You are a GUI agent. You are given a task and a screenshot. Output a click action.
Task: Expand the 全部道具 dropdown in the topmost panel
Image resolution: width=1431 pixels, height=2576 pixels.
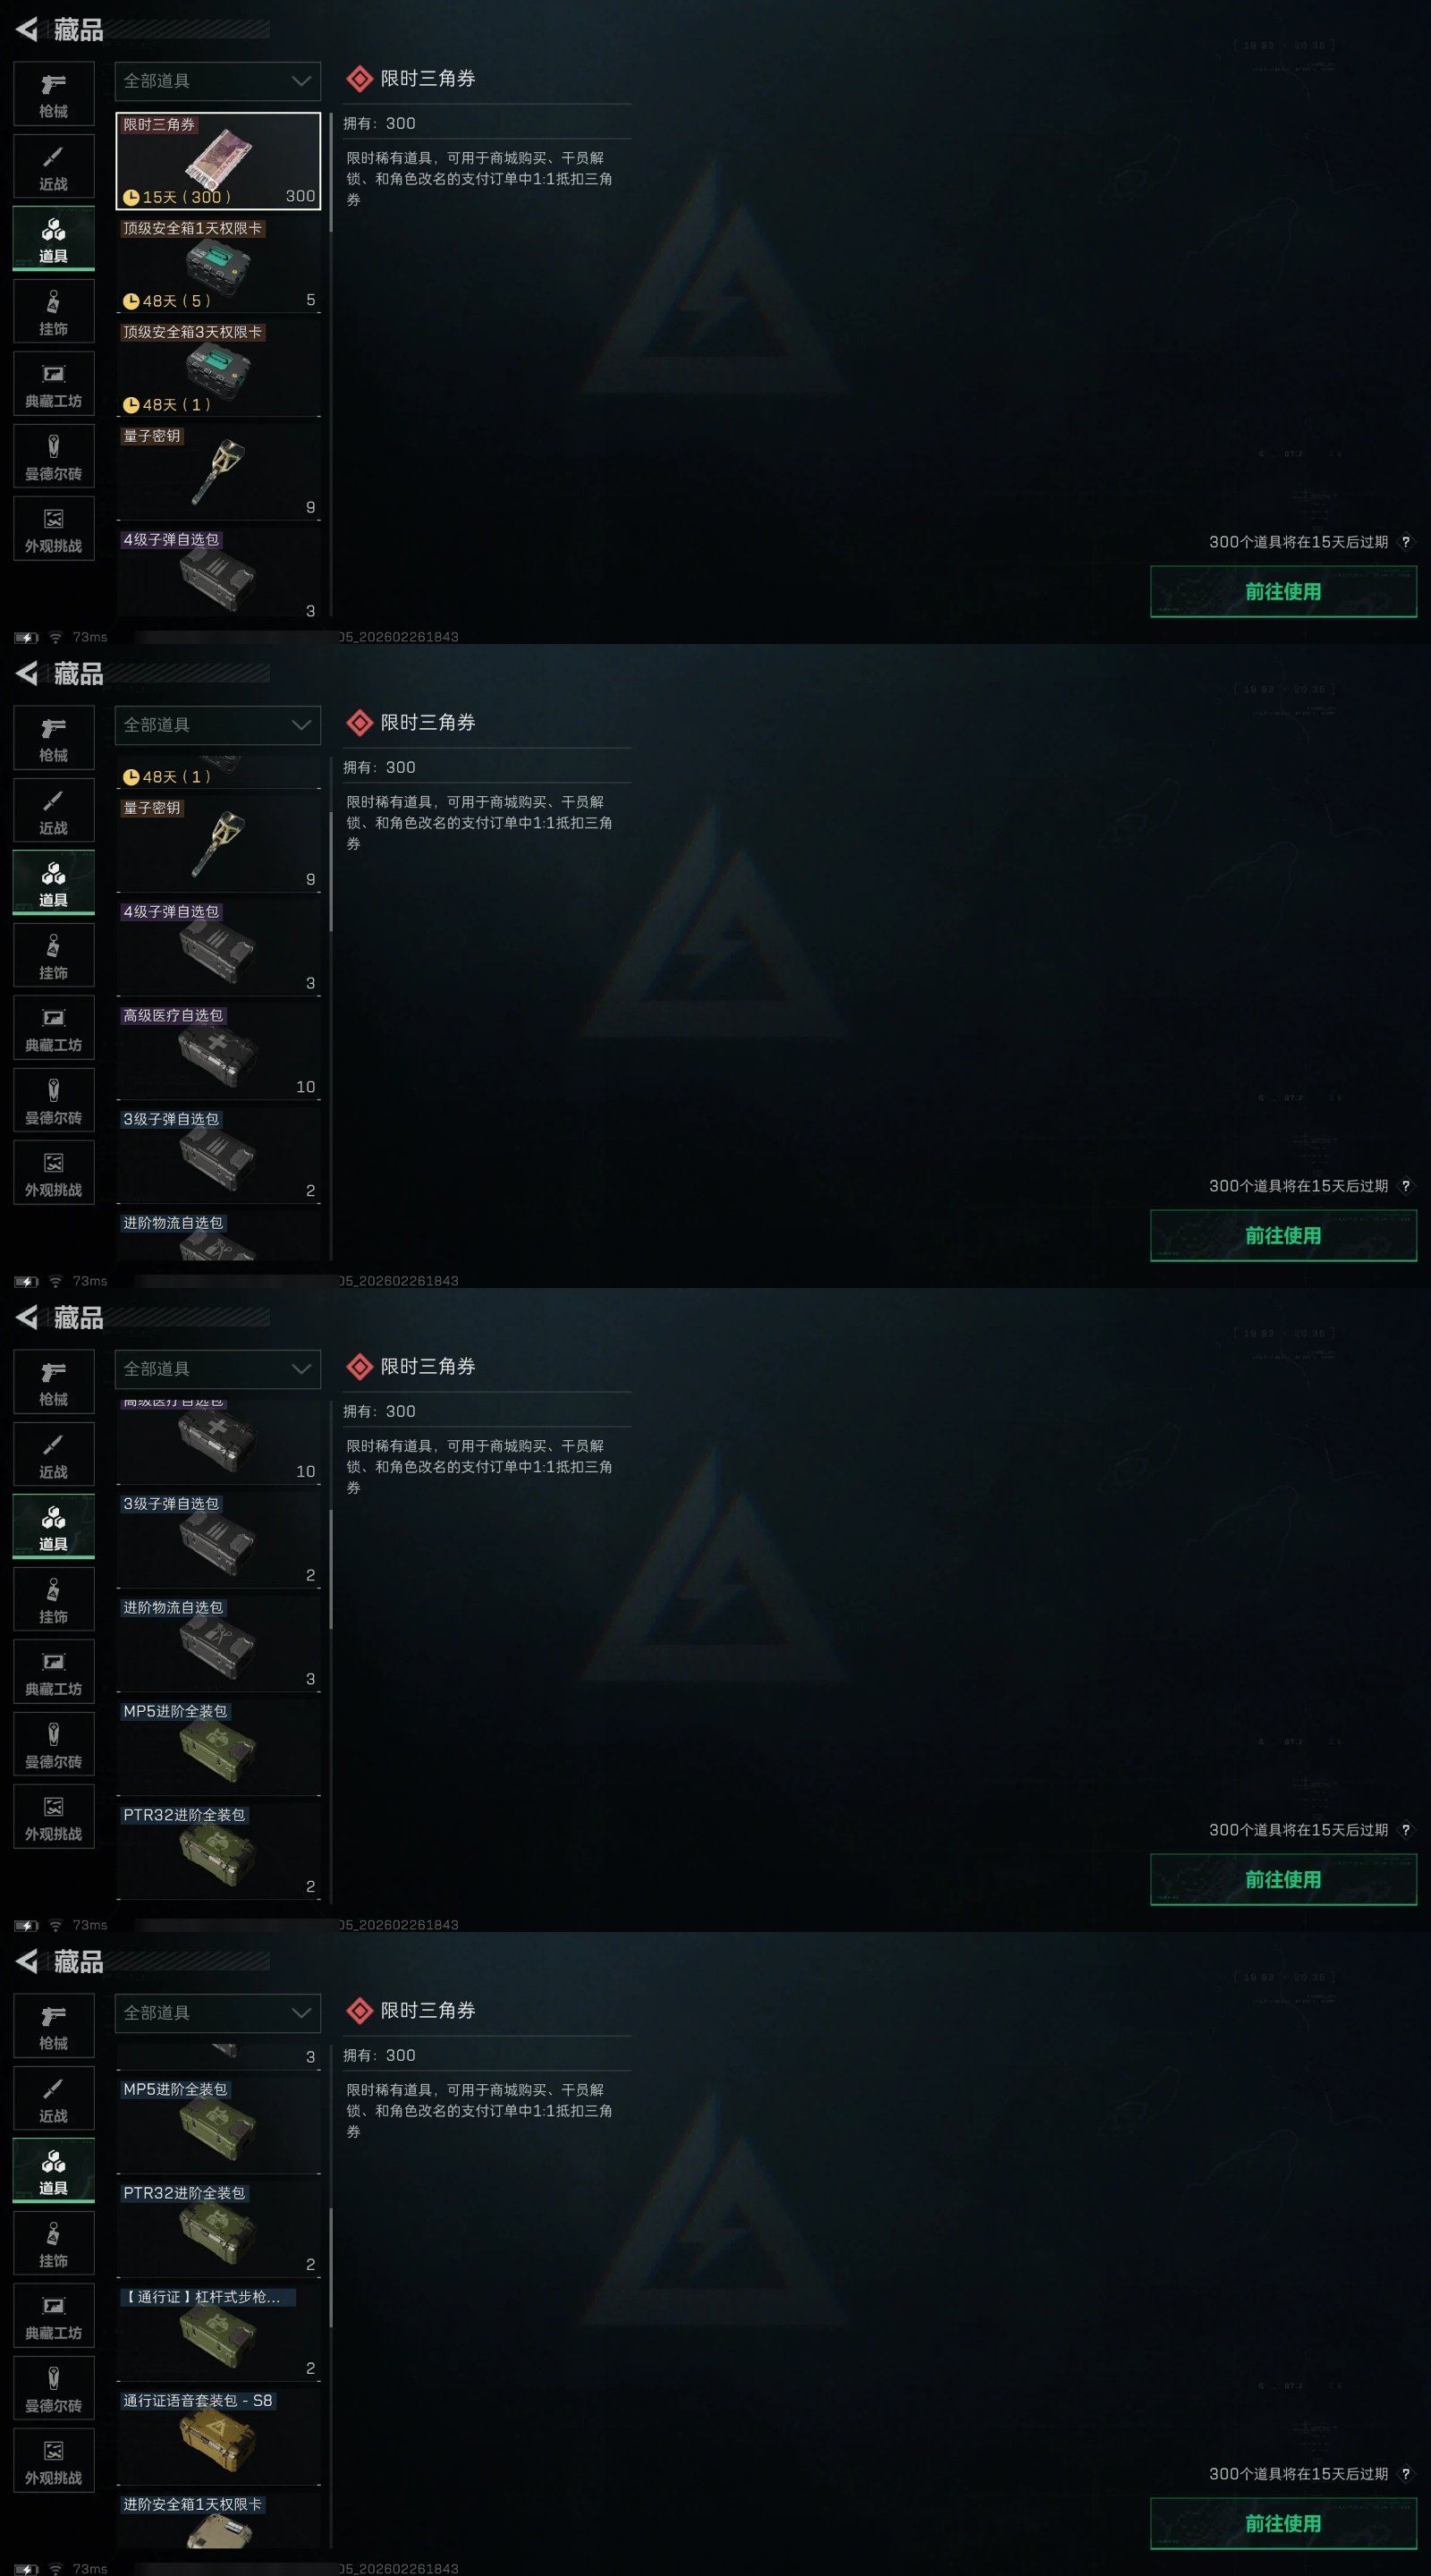(x=218, y=81)
